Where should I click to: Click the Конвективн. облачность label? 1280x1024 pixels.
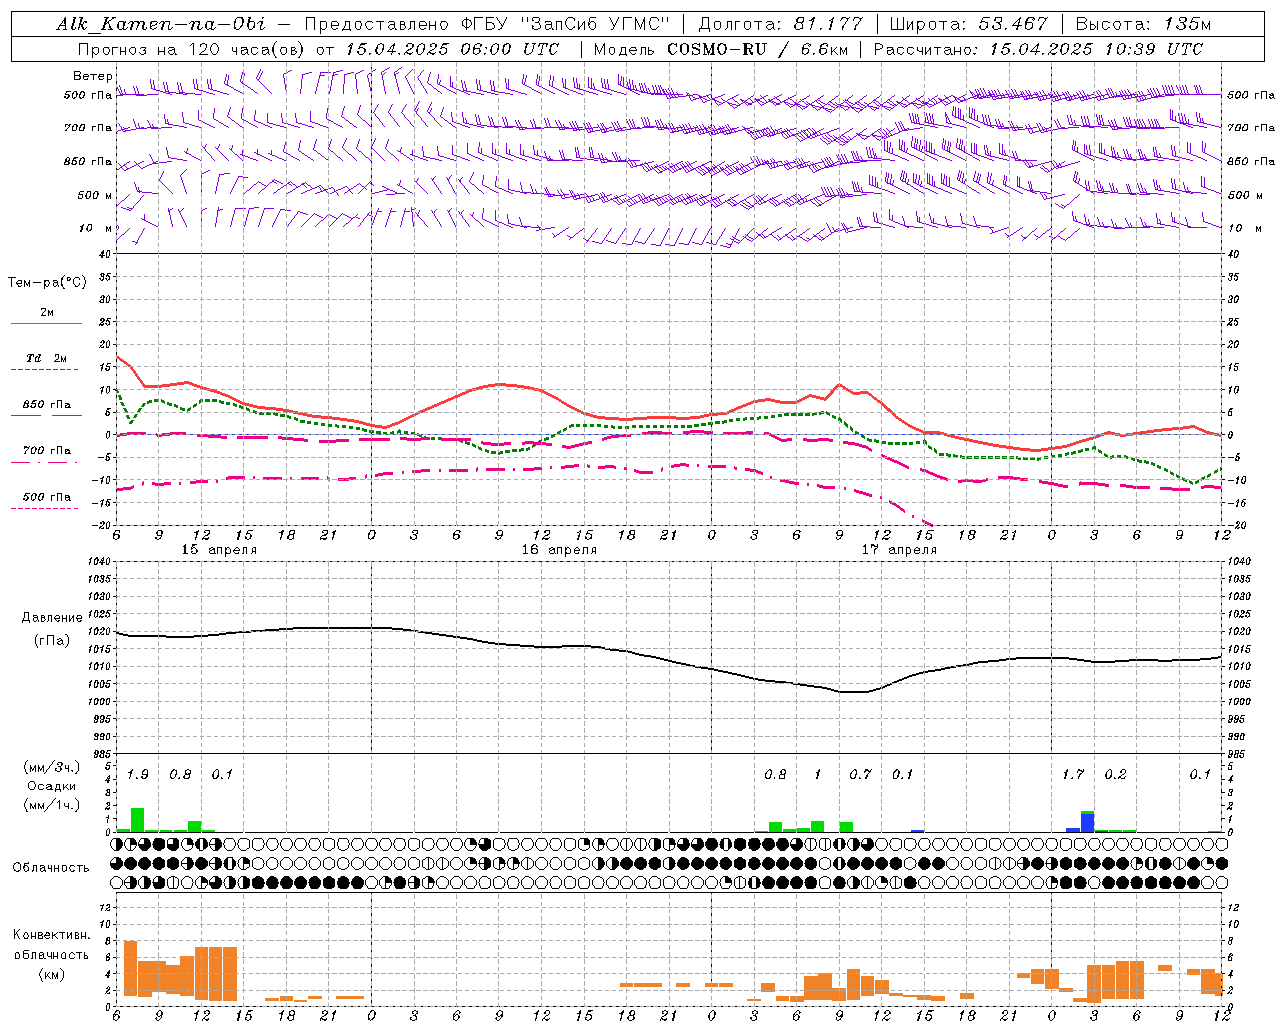click(51, 945)
